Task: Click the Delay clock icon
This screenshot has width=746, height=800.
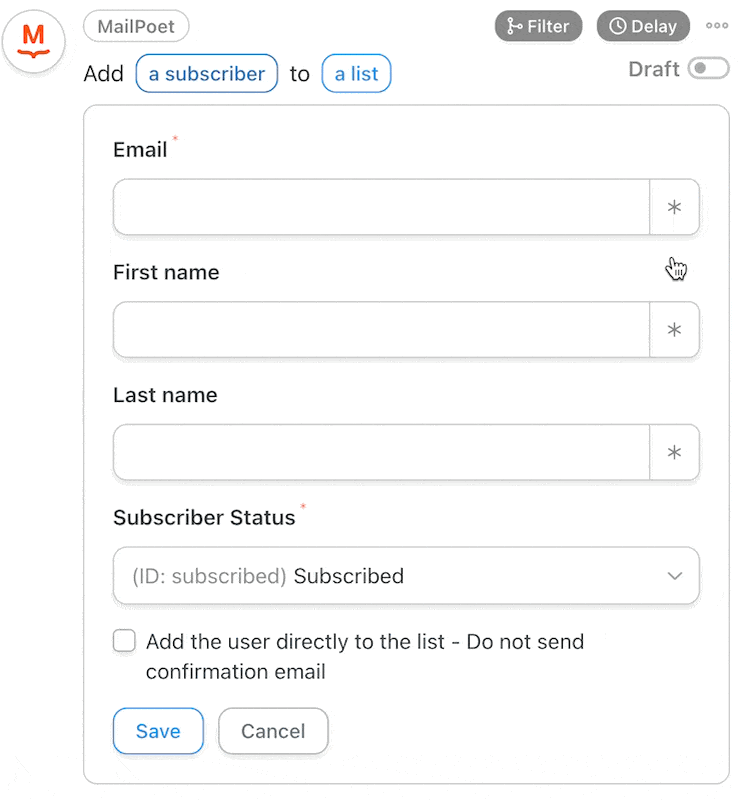Action: pyautogui.click(x=617, y=26)
